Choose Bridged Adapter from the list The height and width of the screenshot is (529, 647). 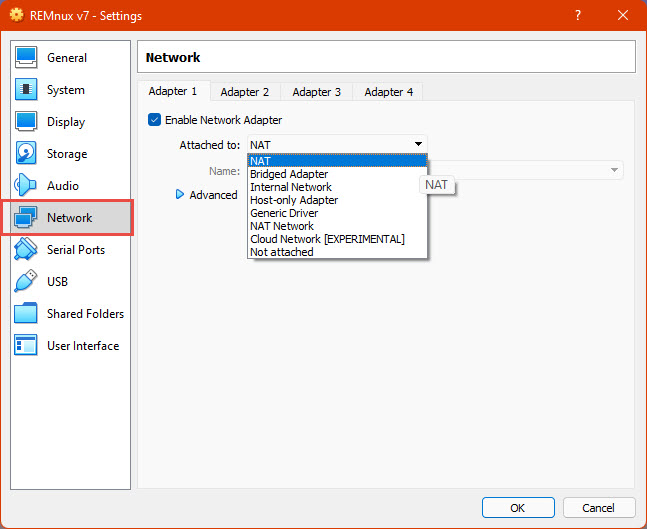click(x=289, y=174)
